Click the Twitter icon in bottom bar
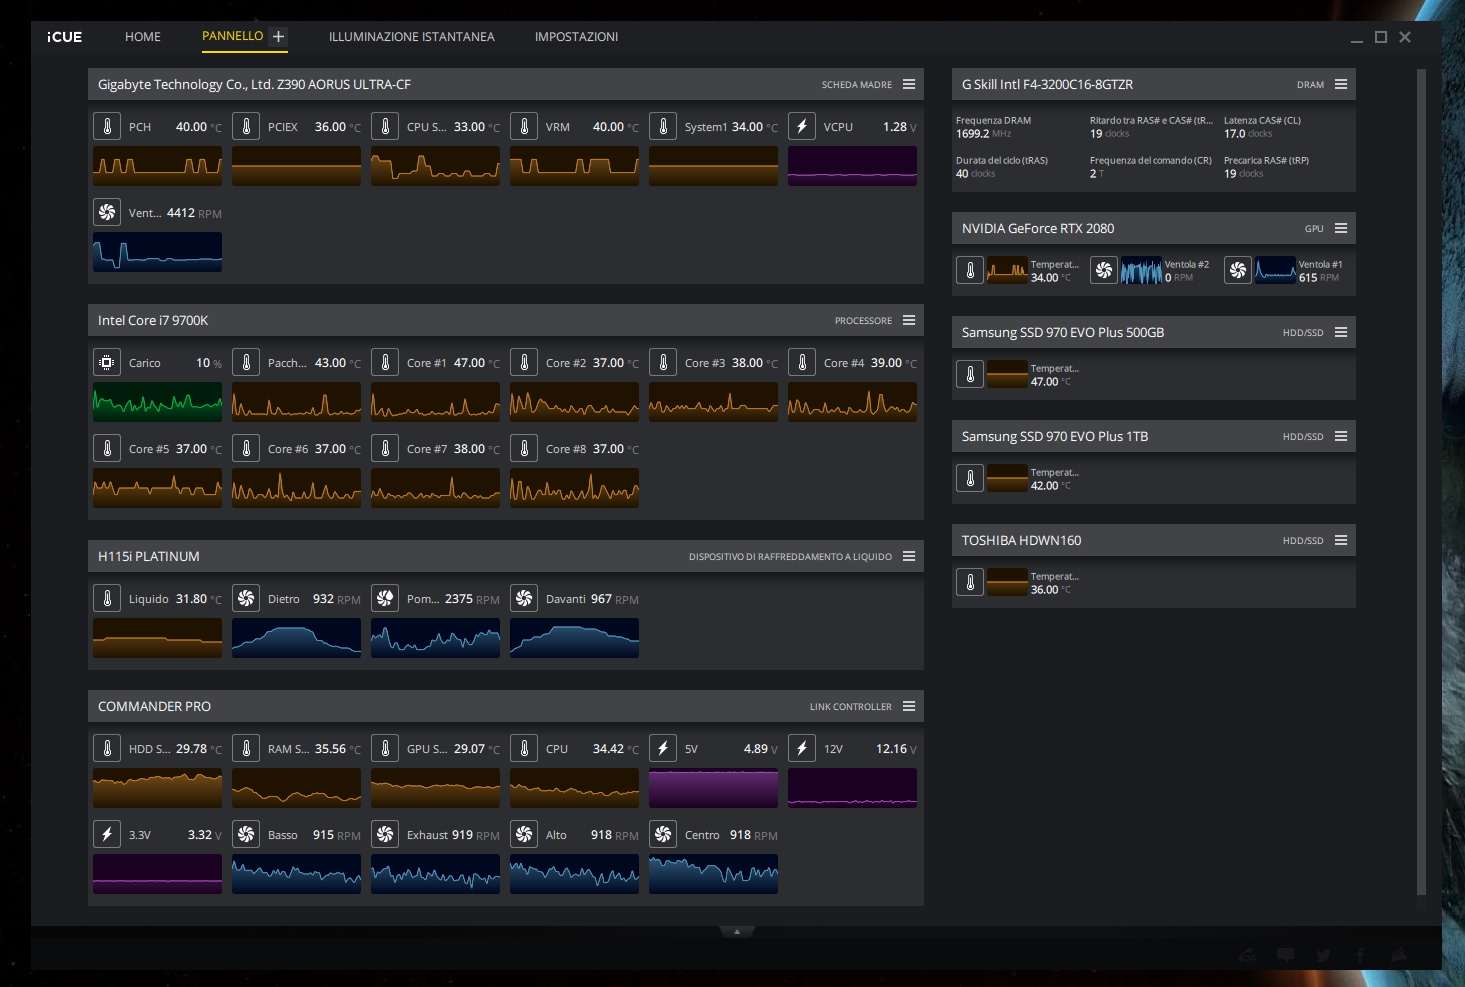 pyautogui.click(x=1323, y=955)
